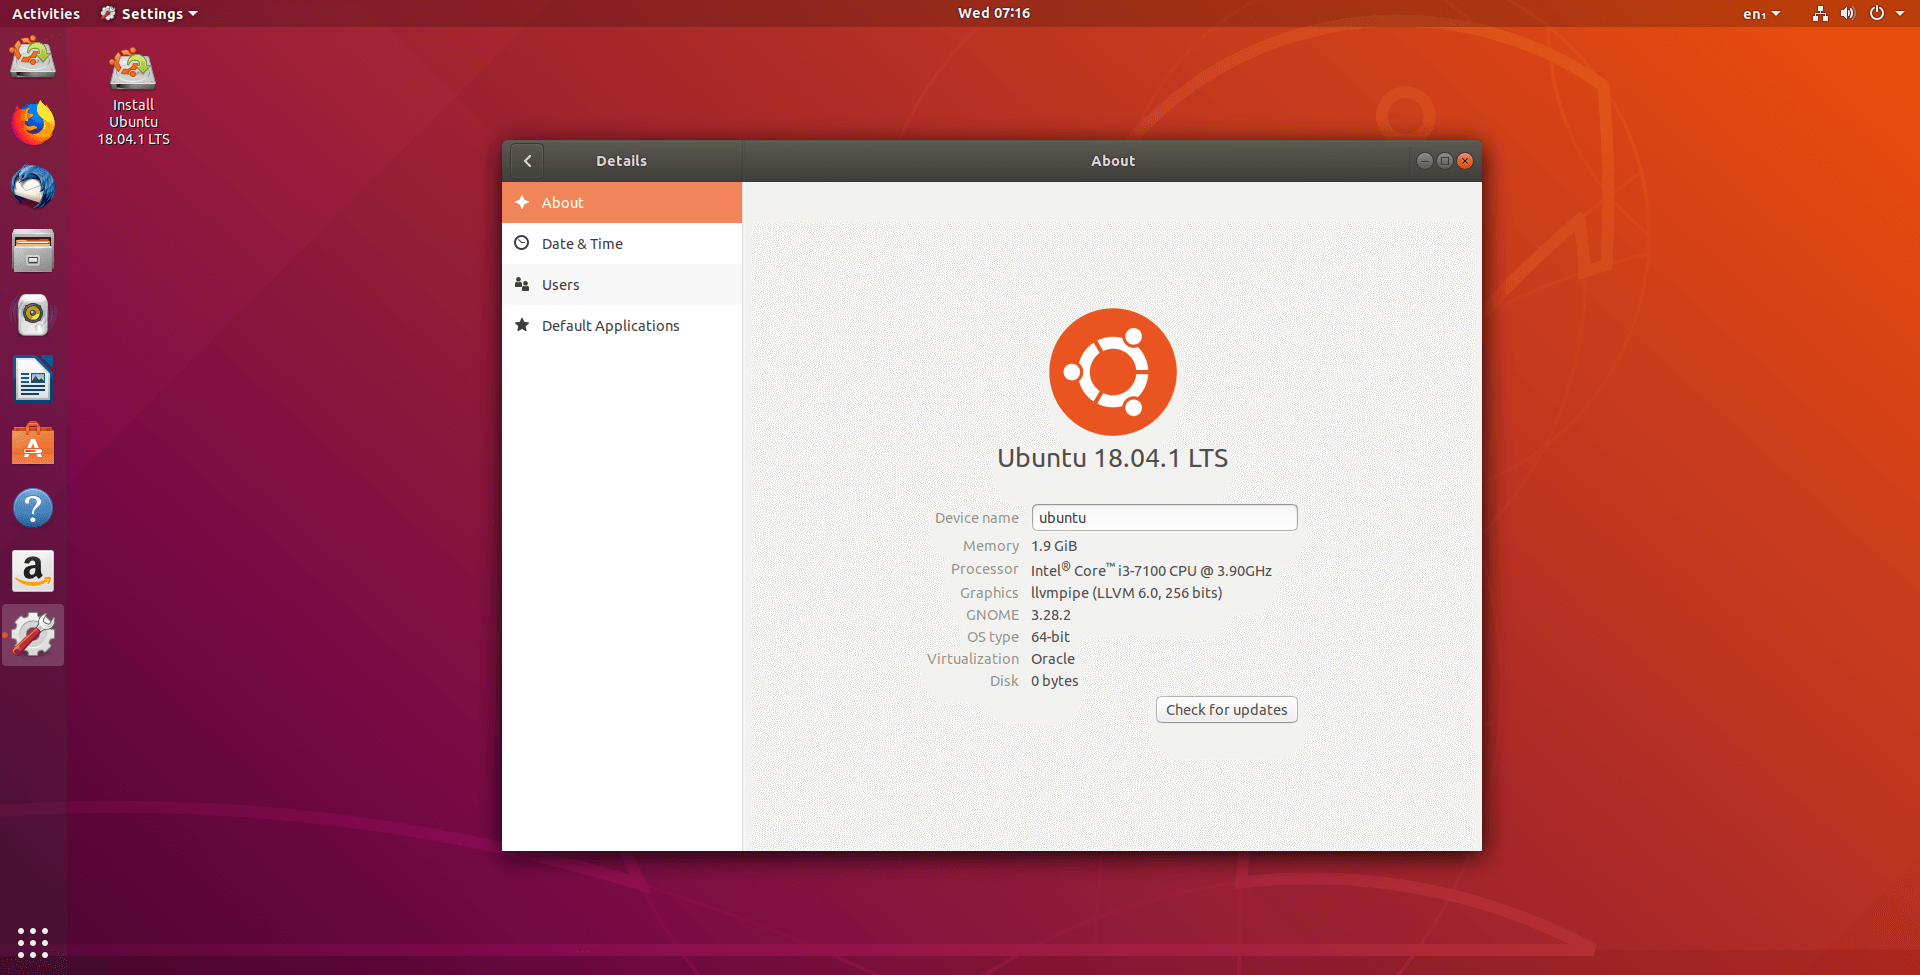Minimize the Settings window
This screenshot has width=1920, height=975.
[x=1425, y=161]
